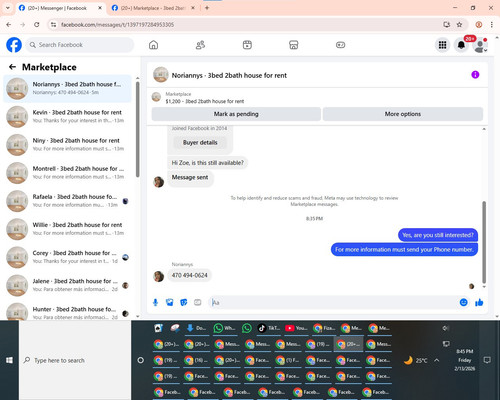Open the taskbar clock and date
The height and width of the screenshot is (400, 500).
465,360
